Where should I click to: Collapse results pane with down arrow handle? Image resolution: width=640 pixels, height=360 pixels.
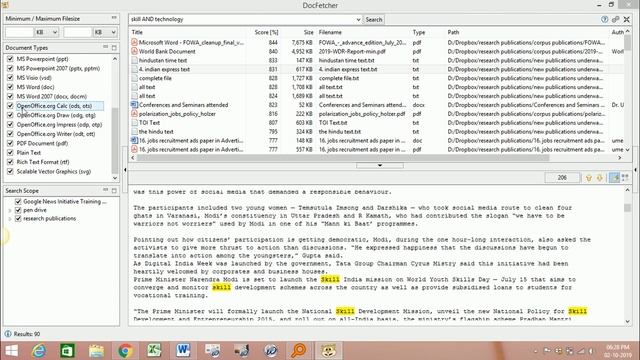[x=380, y=165]
